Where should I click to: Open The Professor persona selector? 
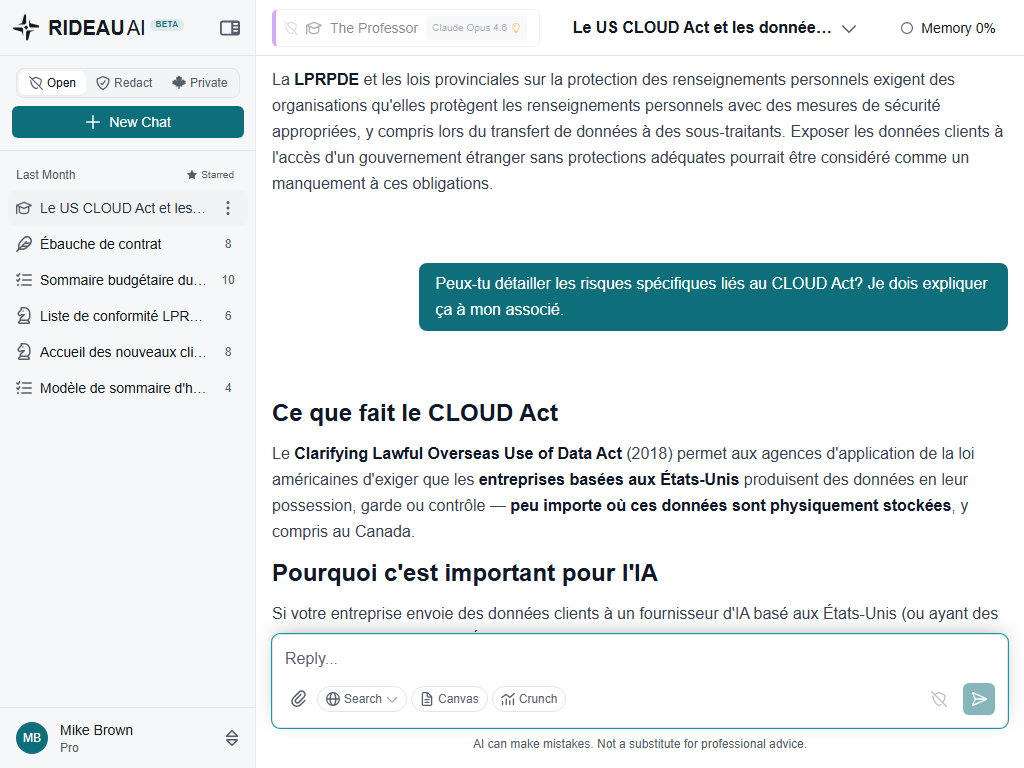[406, 28]
